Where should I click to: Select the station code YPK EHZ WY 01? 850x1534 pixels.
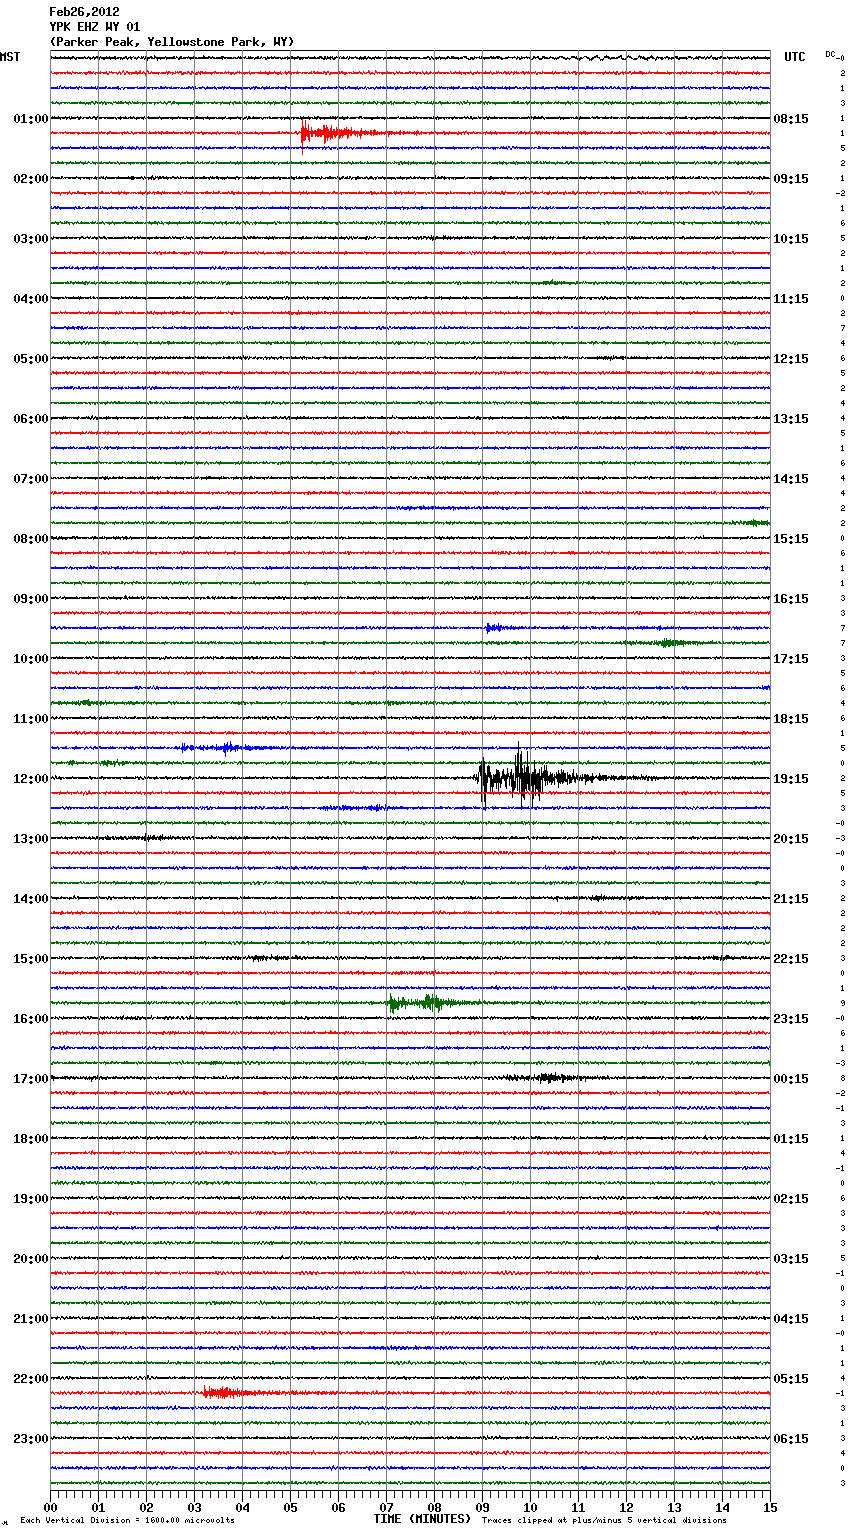pyautogui.click(x=95, y=27)
